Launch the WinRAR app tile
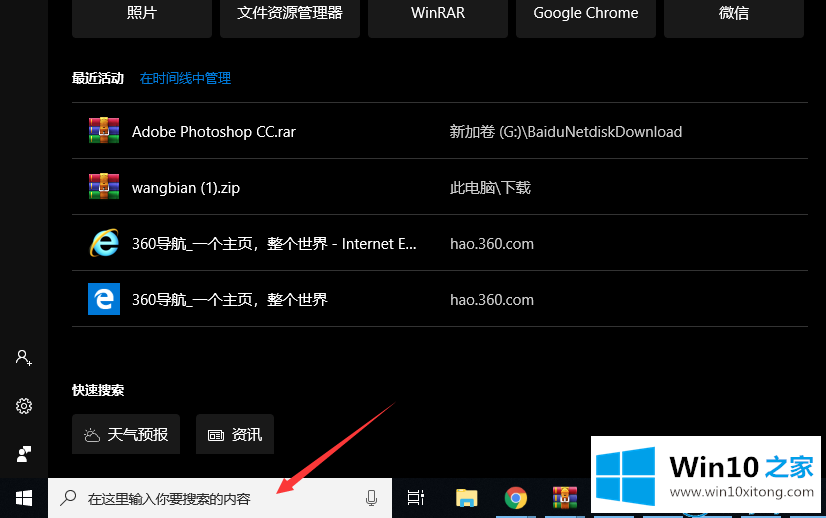826x518 pixels. tap(438, 15)
